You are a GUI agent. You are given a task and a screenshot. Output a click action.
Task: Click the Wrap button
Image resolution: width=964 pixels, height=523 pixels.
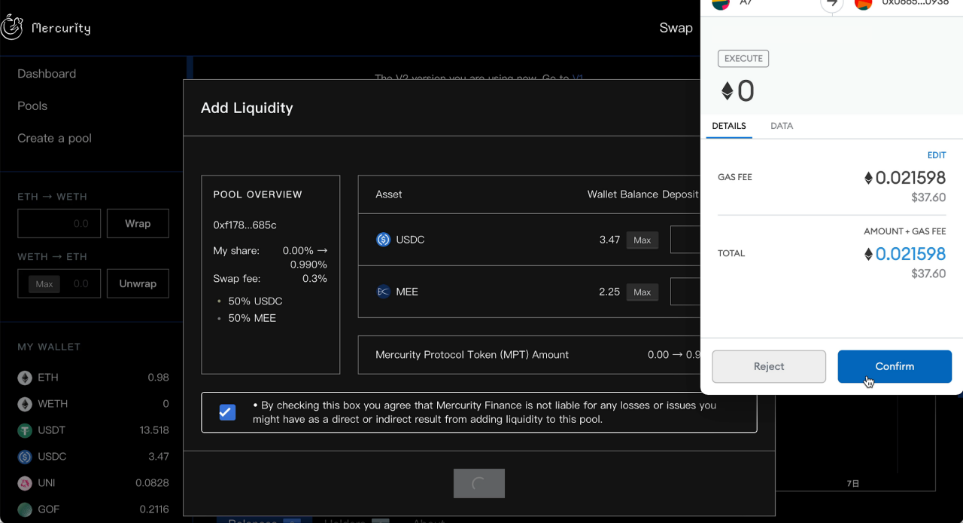(138, 223)
